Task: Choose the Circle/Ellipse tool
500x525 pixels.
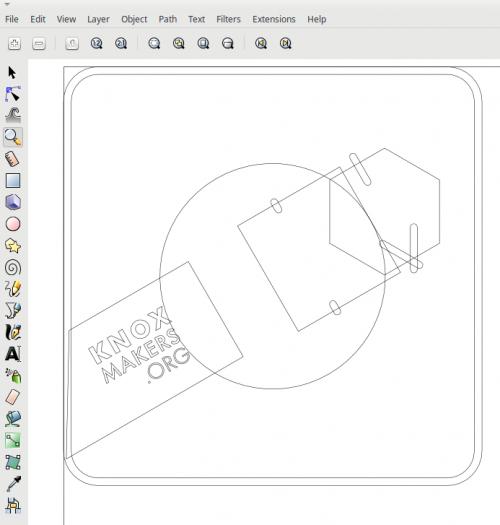Action: [x=13, y=224]
